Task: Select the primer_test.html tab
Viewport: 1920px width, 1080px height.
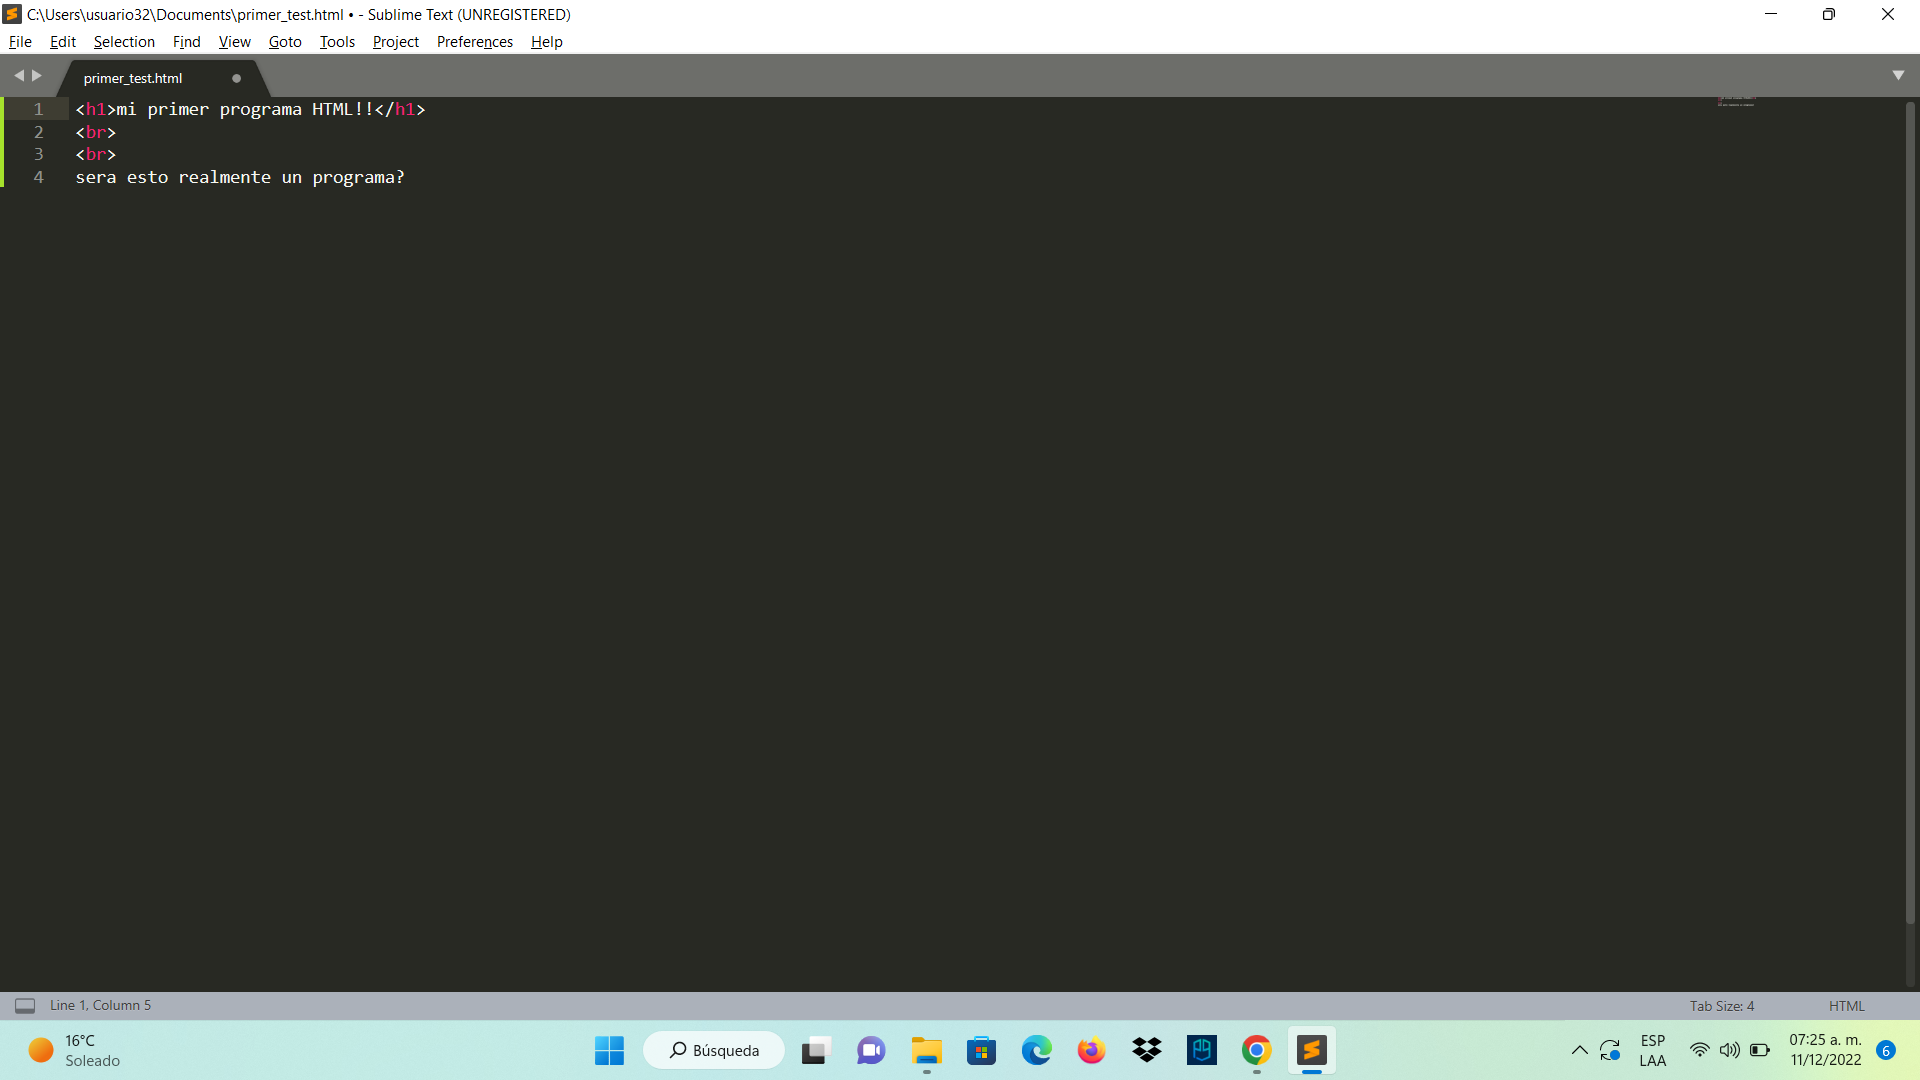Action: click(133, 78)
